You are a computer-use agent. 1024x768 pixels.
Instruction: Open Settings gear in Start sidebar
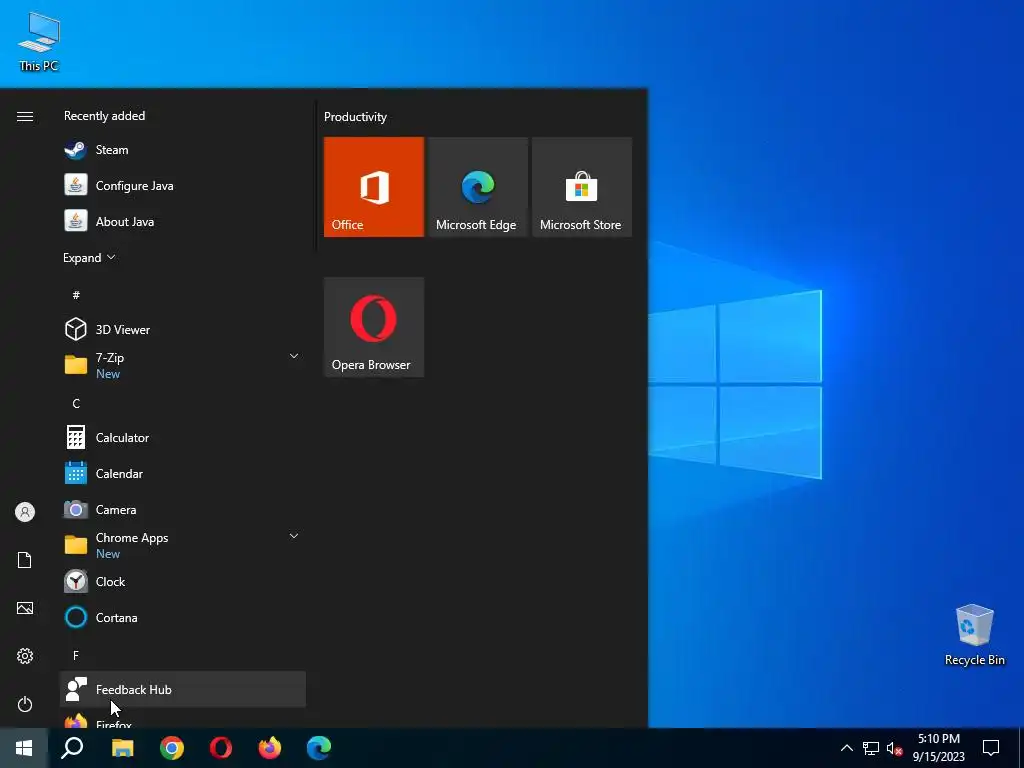pos(25,656)
